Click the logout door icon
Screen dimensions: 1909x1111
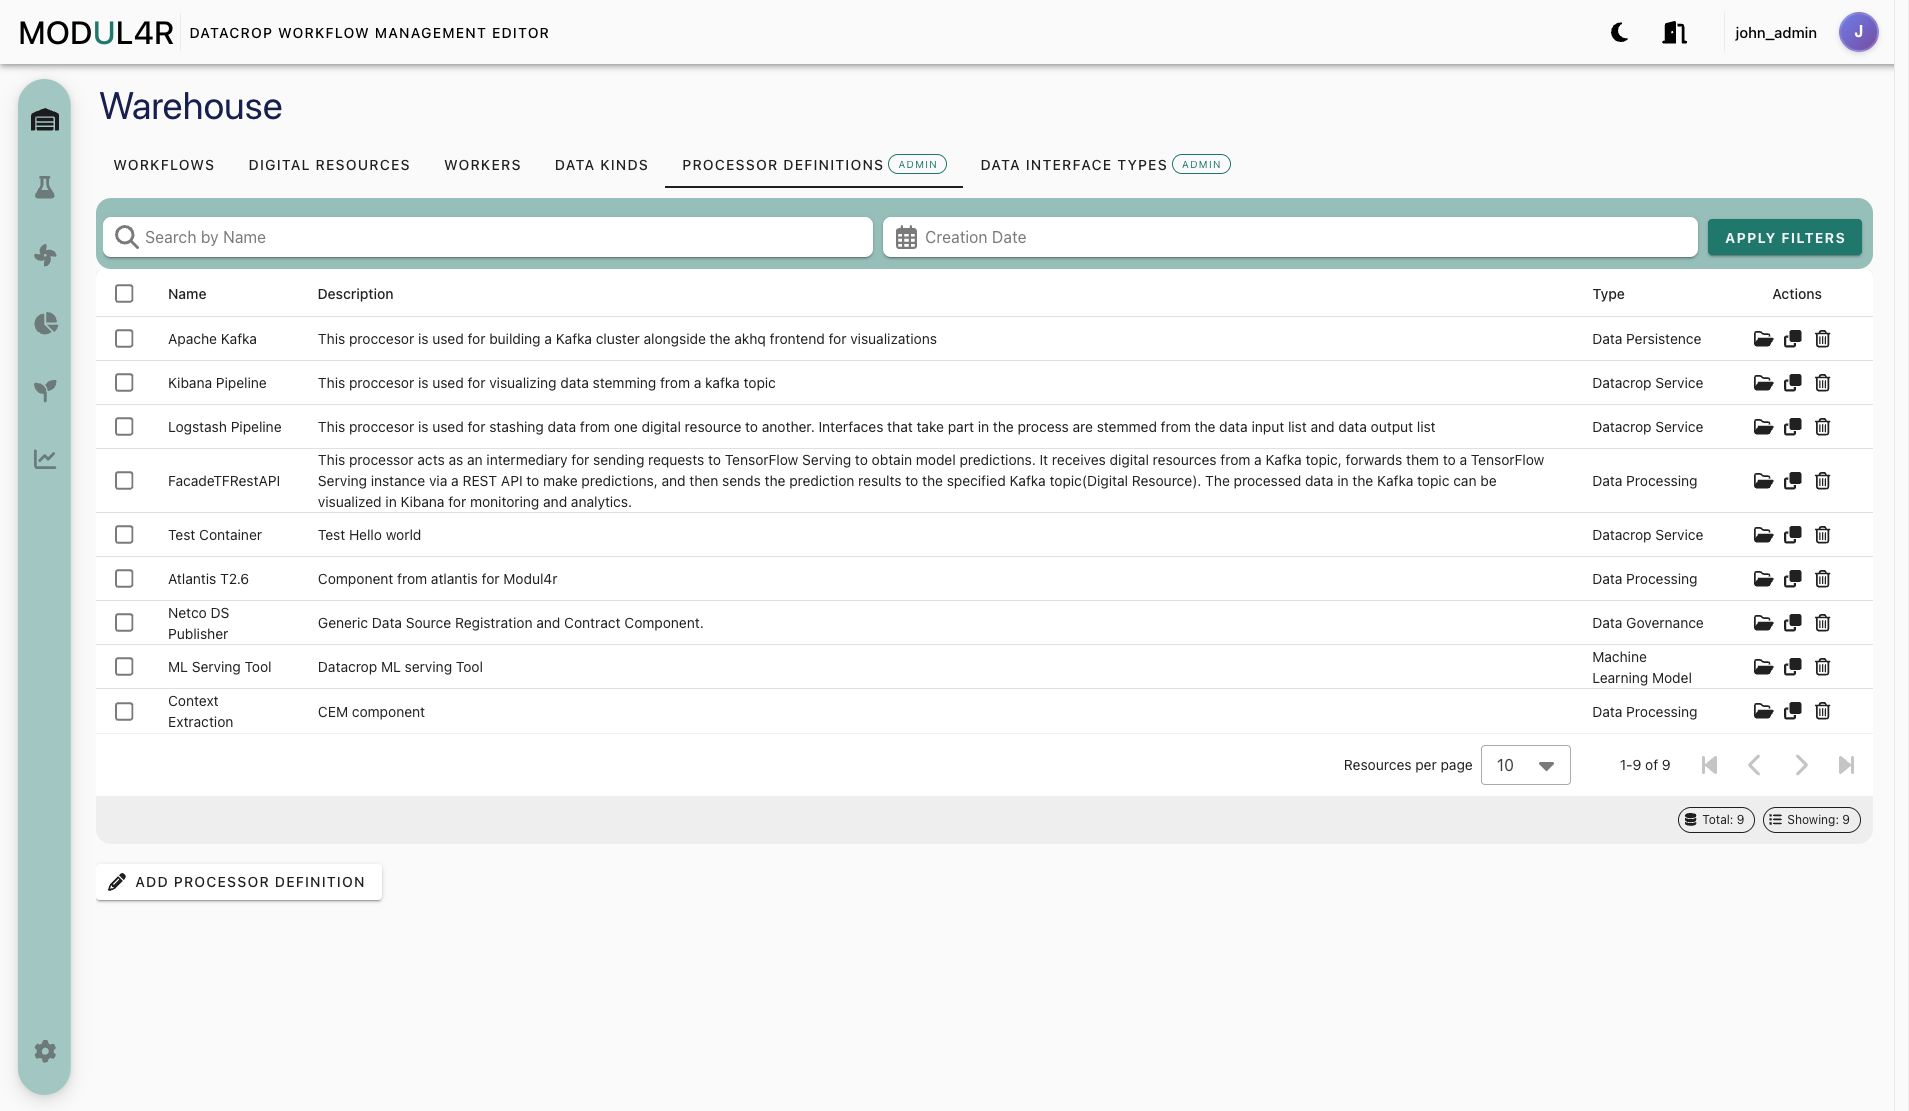1675,33
